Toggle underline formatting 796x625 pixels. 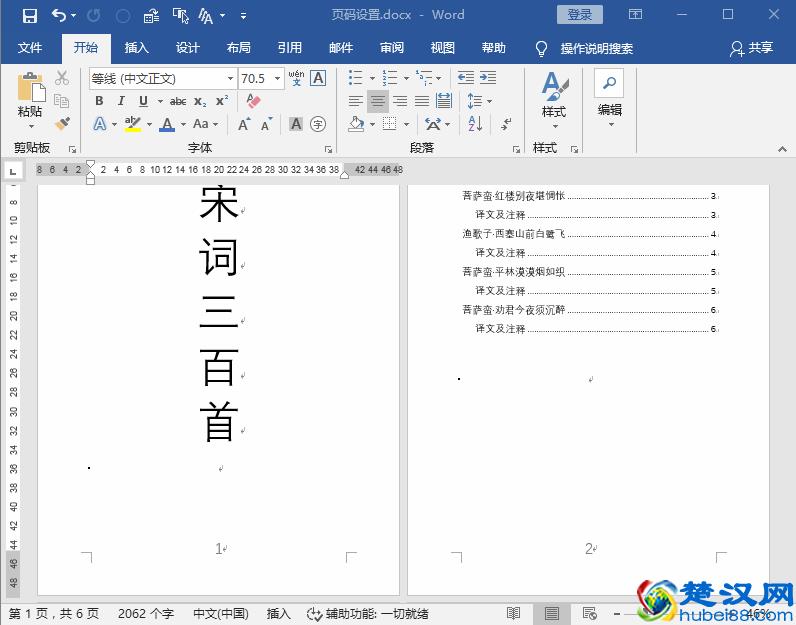click(x=143, y=101)
